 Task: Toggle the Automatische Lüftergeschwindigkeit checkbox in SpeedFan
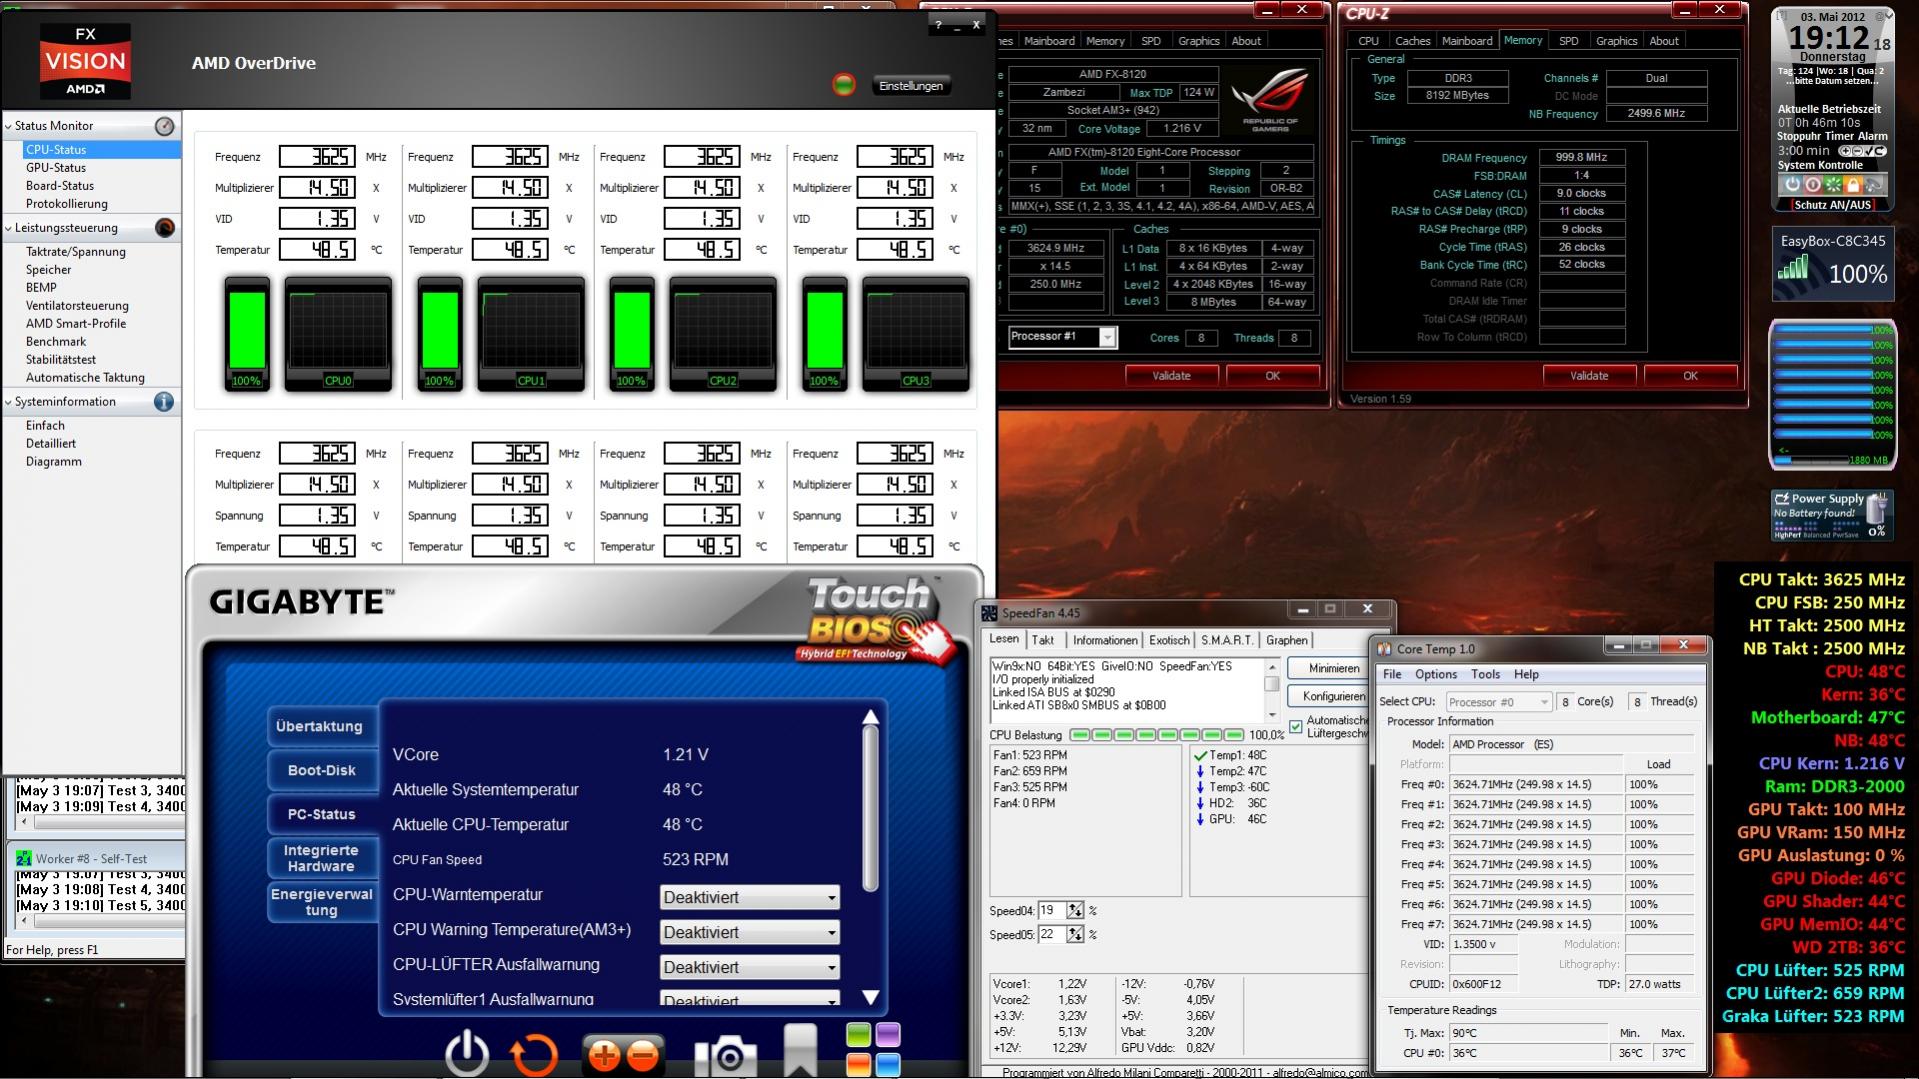(x=1296, y=726)
